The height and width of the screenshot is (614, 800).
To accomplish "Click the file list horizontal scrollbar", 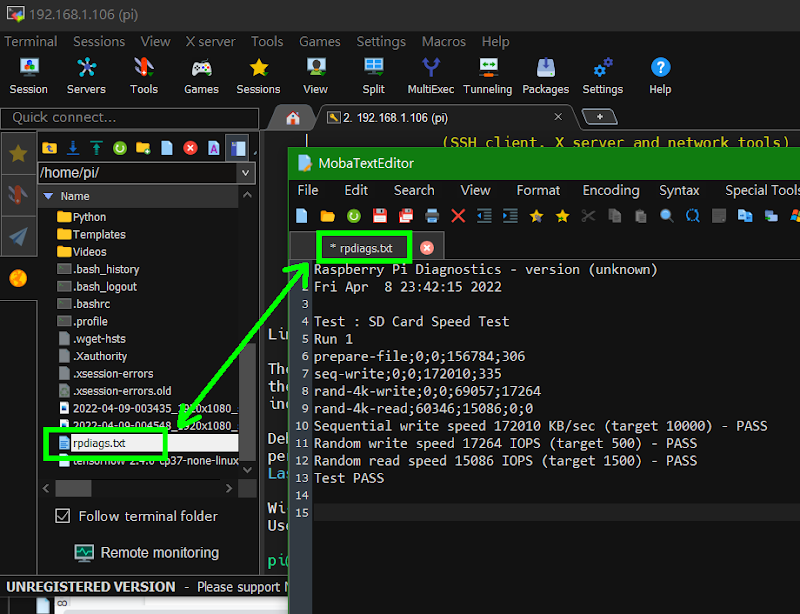I will (72, 489).
